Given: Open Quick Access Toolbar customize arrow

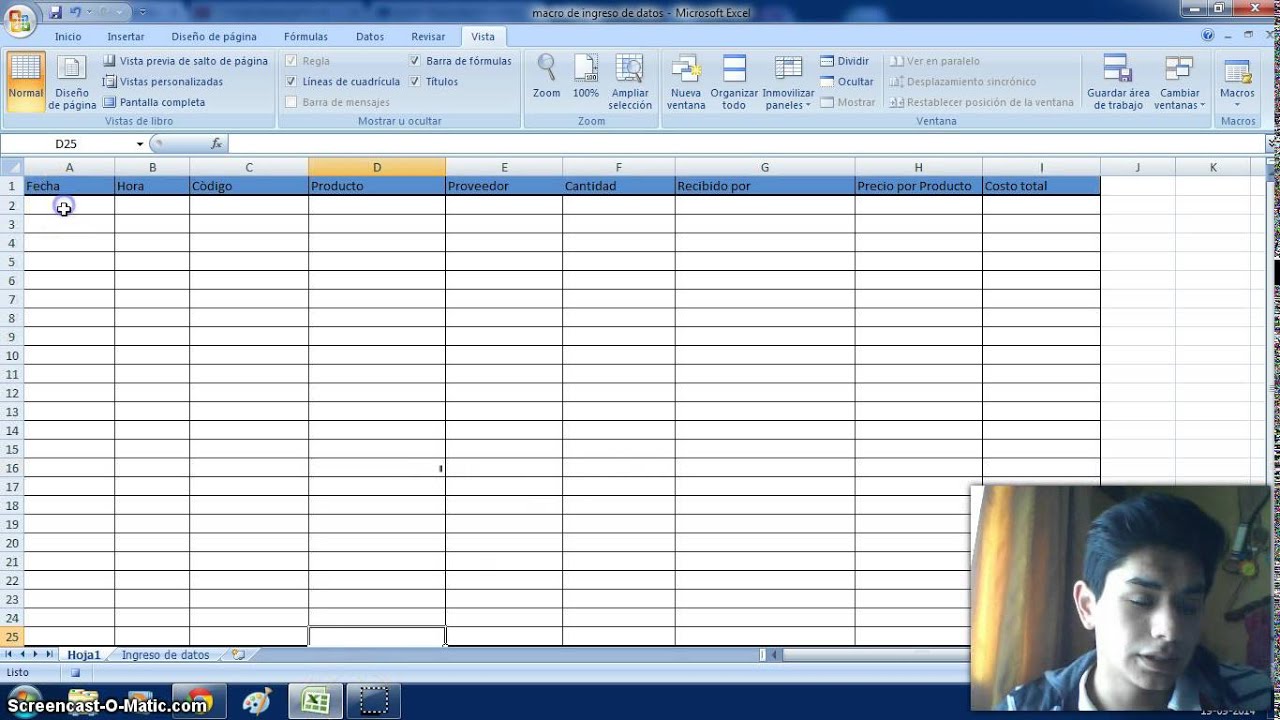Looking at the screenshot, I should tap(143, 12).
